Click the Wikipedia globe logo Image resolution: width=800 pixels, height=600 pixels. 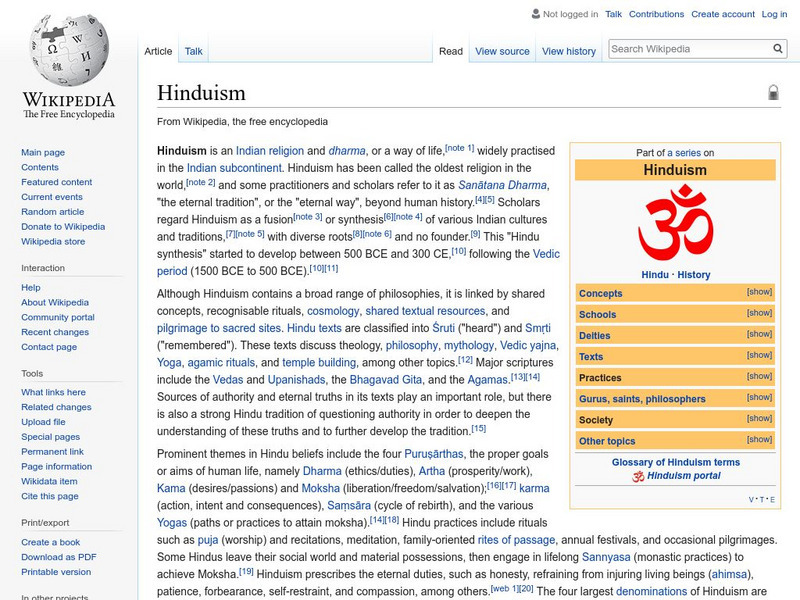(69, 50)
